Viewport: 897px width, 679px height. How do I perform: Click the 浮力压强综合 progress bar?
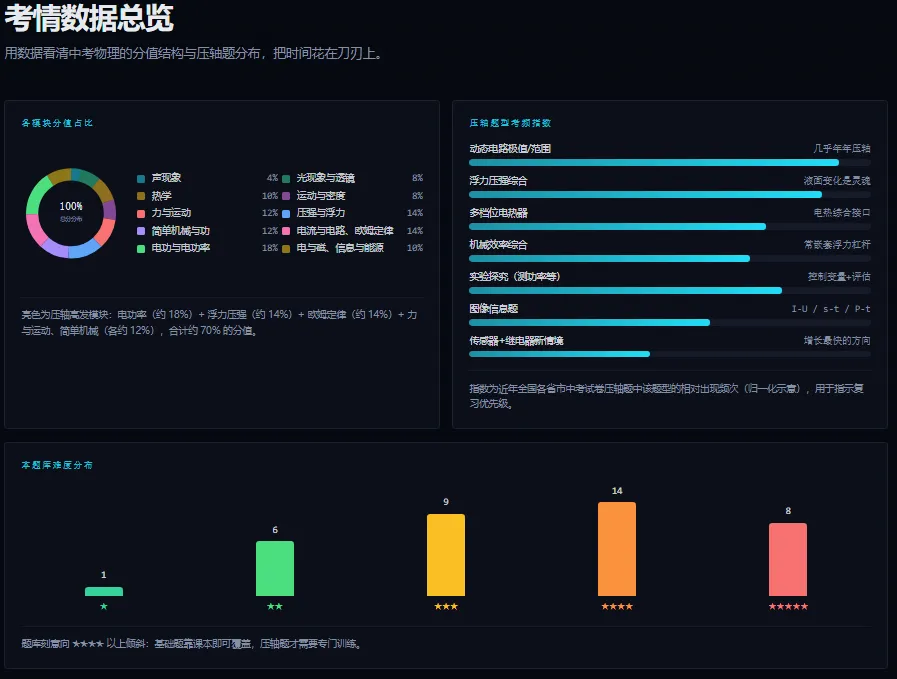coord(670,194)
